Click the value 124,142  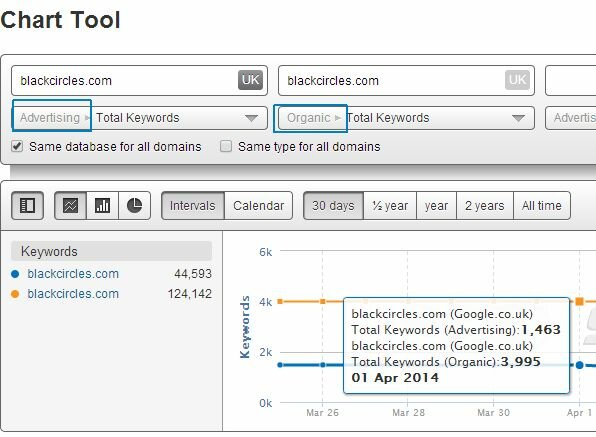tap(190, 294)
